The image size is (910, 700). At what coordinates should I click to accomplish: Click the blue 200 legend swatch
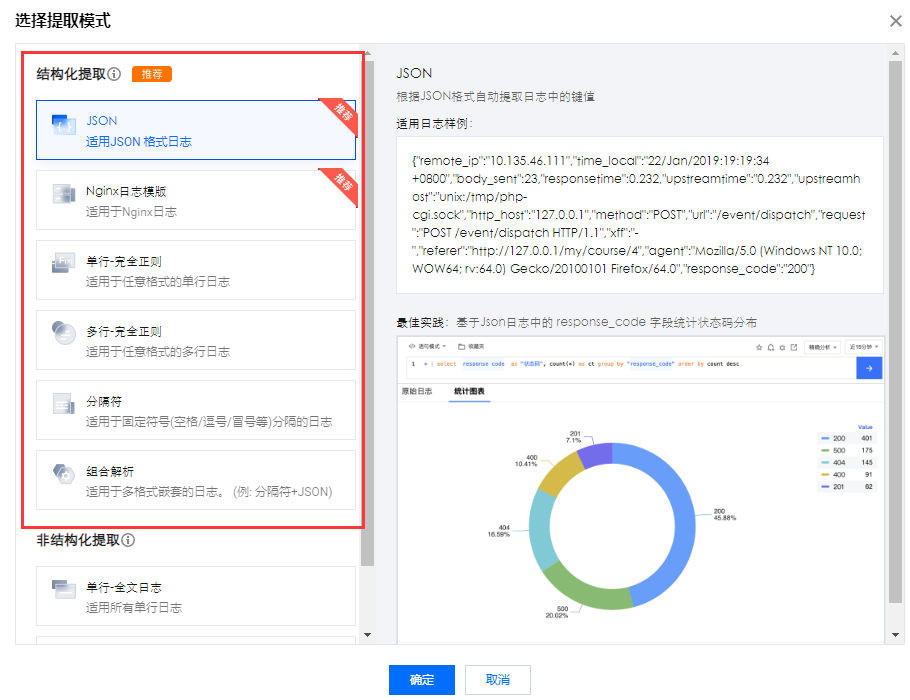826,438
